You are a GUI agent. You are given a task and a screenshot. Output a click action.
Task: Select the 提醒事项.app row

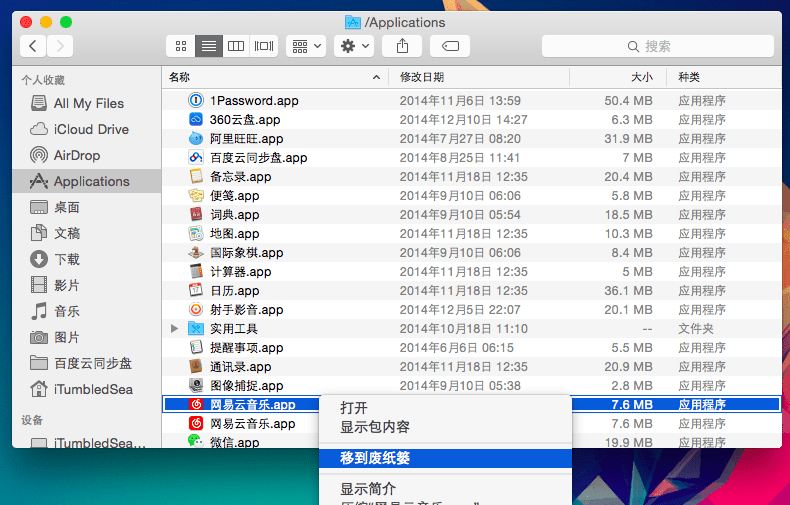coord(472,348)
